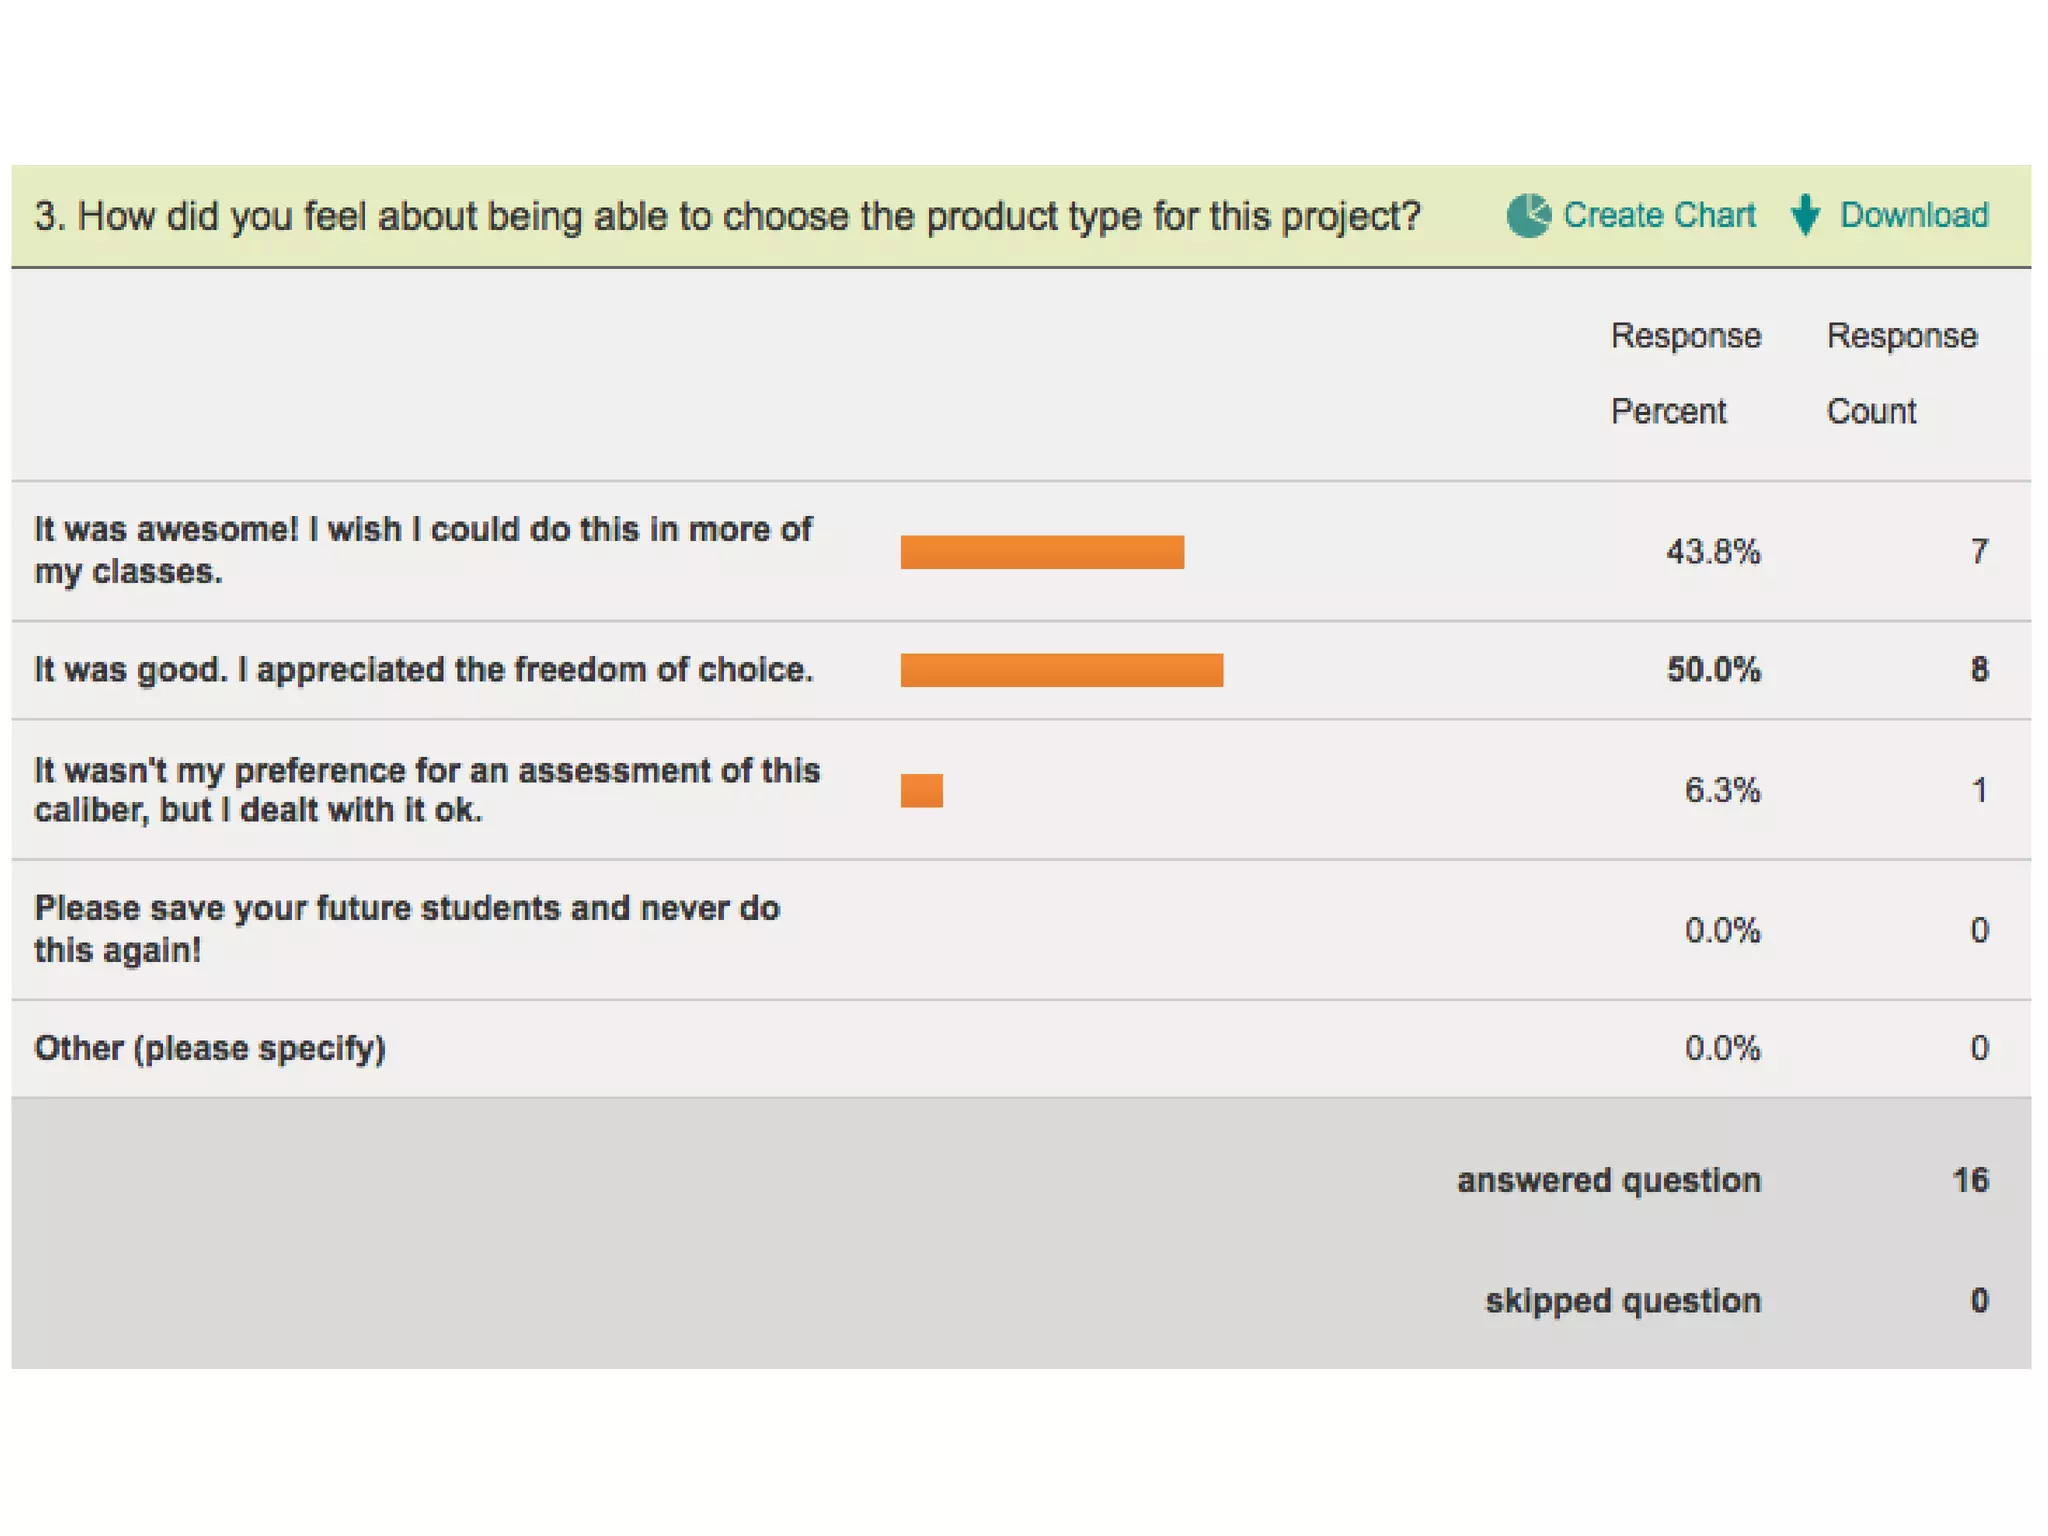Click the 43.8% percentage value
This screenshot has width=2048, height=1536.
point(1713,552)
